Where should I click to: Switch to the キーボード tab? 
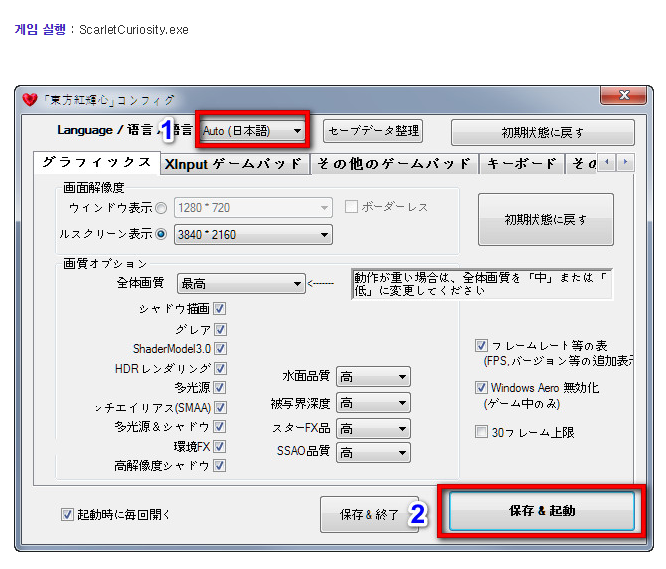[x=522, y=164]
